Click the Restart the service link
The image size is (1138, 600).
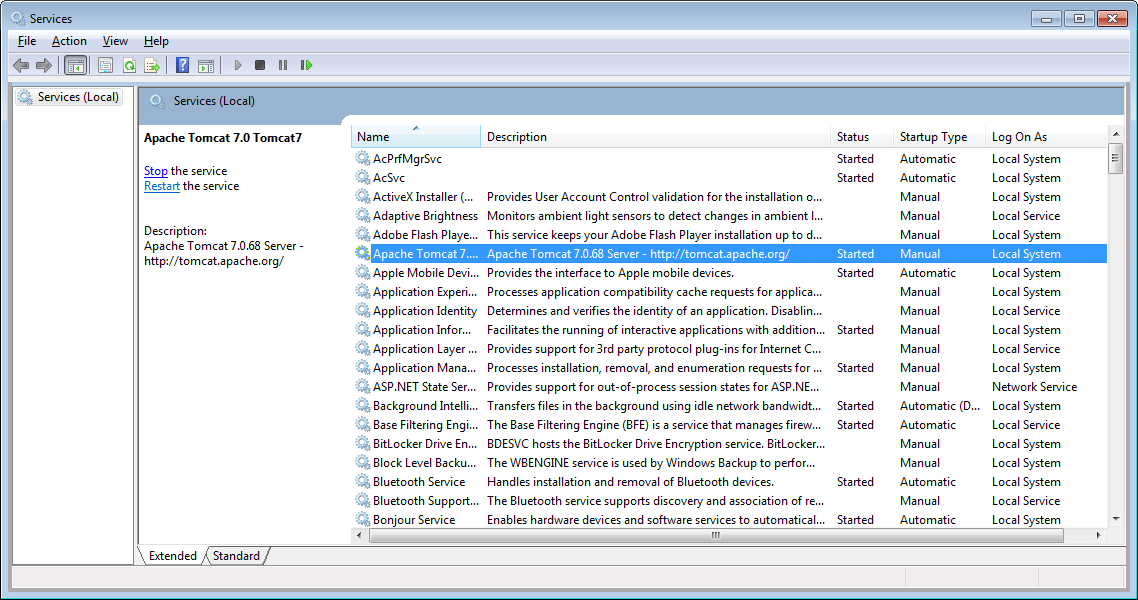point(162,186)
